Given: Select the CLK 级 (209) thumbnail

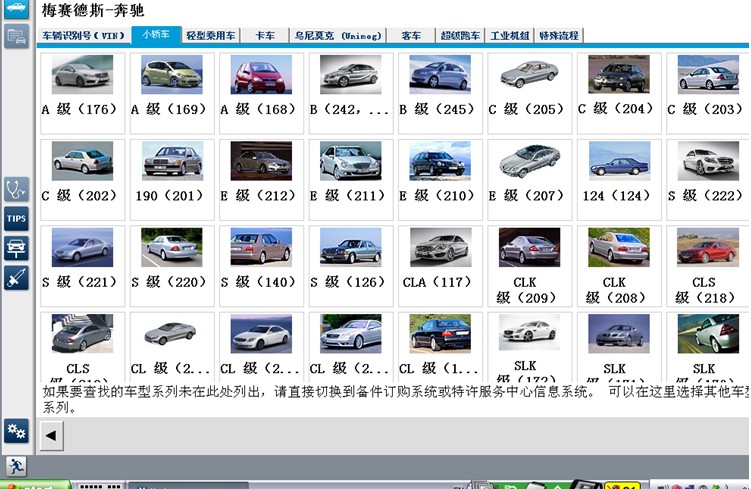Looking at the screenshot, I should [x=530, y=247].
